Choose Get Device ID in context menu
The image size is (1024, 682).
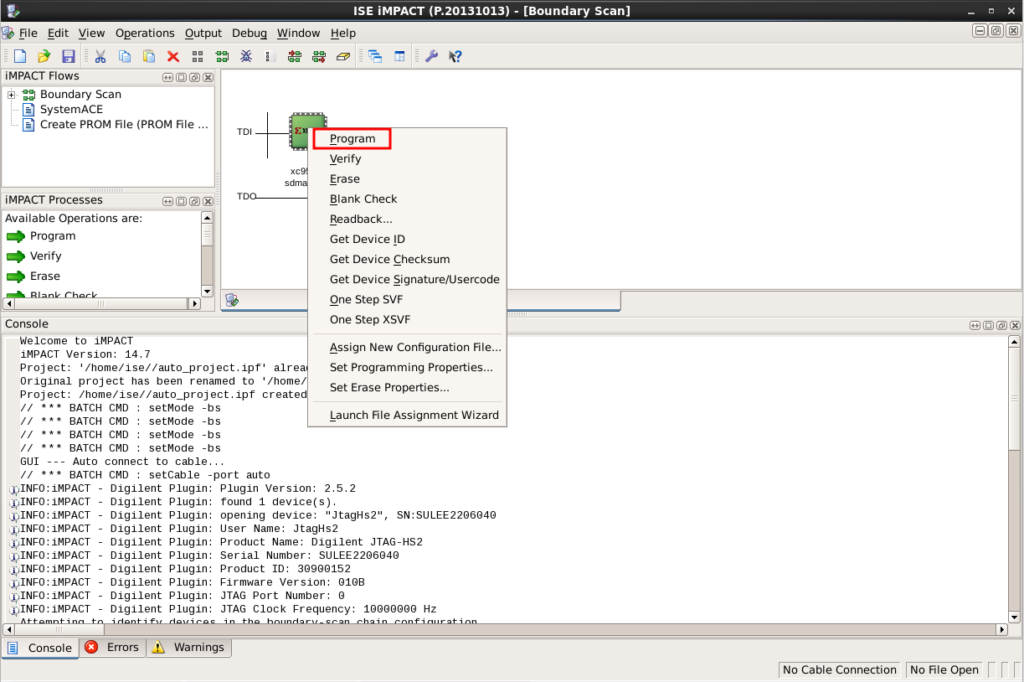(x=367, y=239)
